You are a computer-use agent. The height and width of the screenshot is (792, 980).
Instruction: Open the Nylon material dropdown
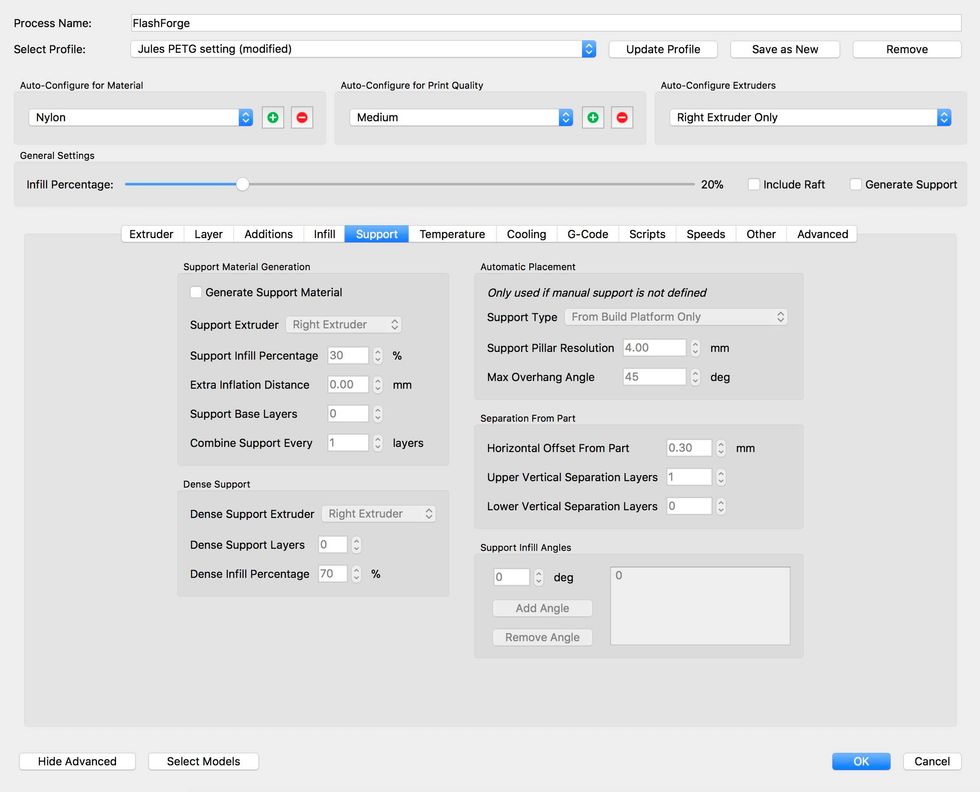pyautogui.click(x=141, y=117)
